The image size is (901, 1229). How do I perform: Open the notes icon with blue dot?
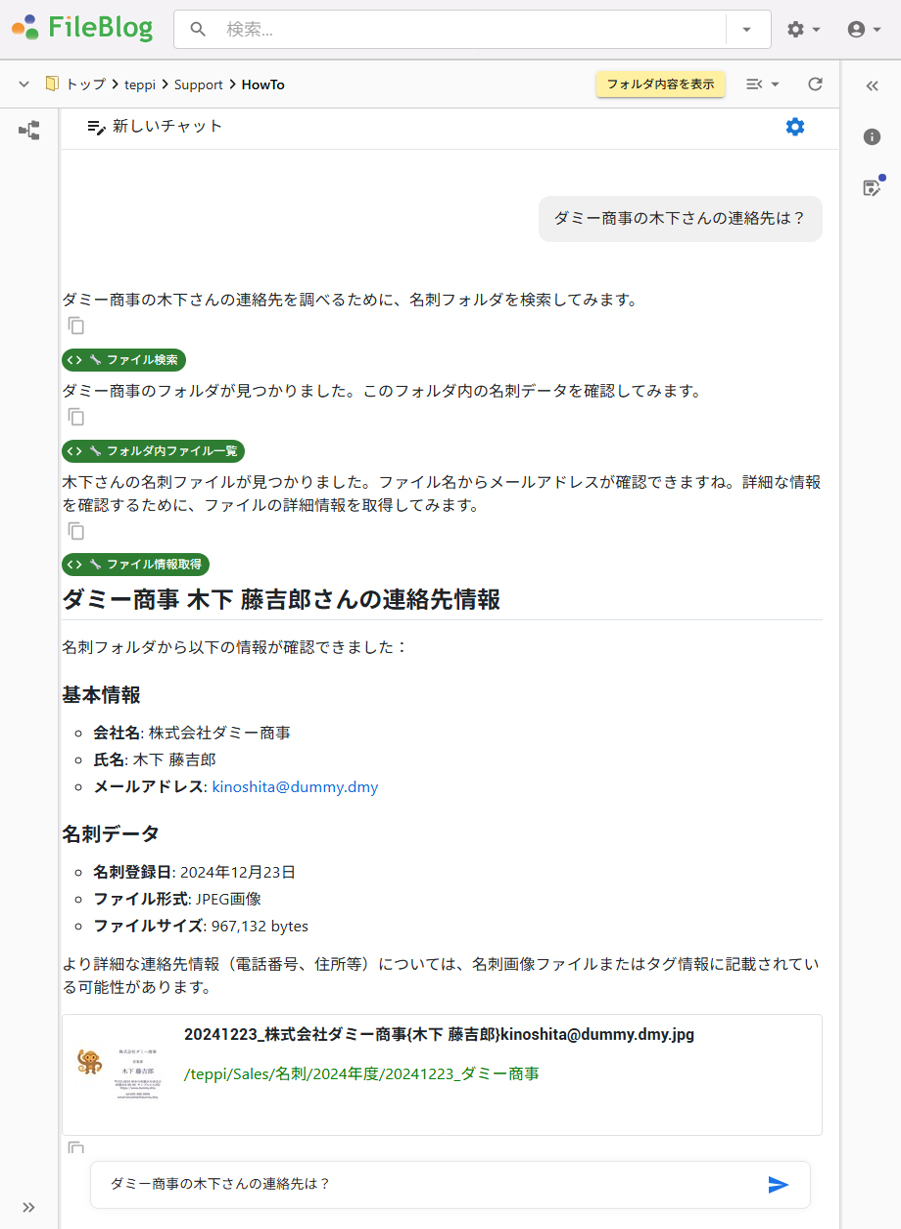tap(872, 188)
